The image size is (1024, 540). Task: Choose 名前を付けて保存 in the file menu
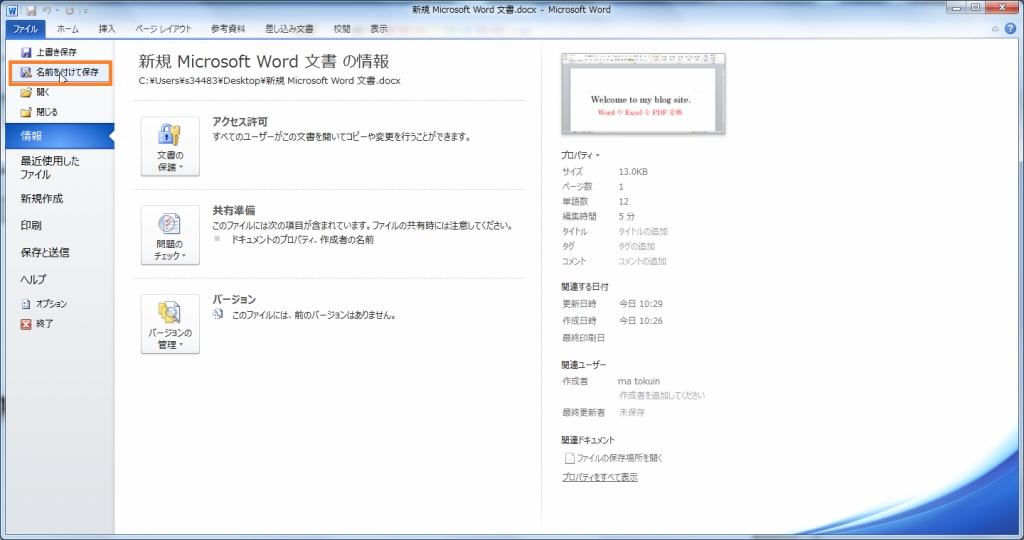pos(60,72)
